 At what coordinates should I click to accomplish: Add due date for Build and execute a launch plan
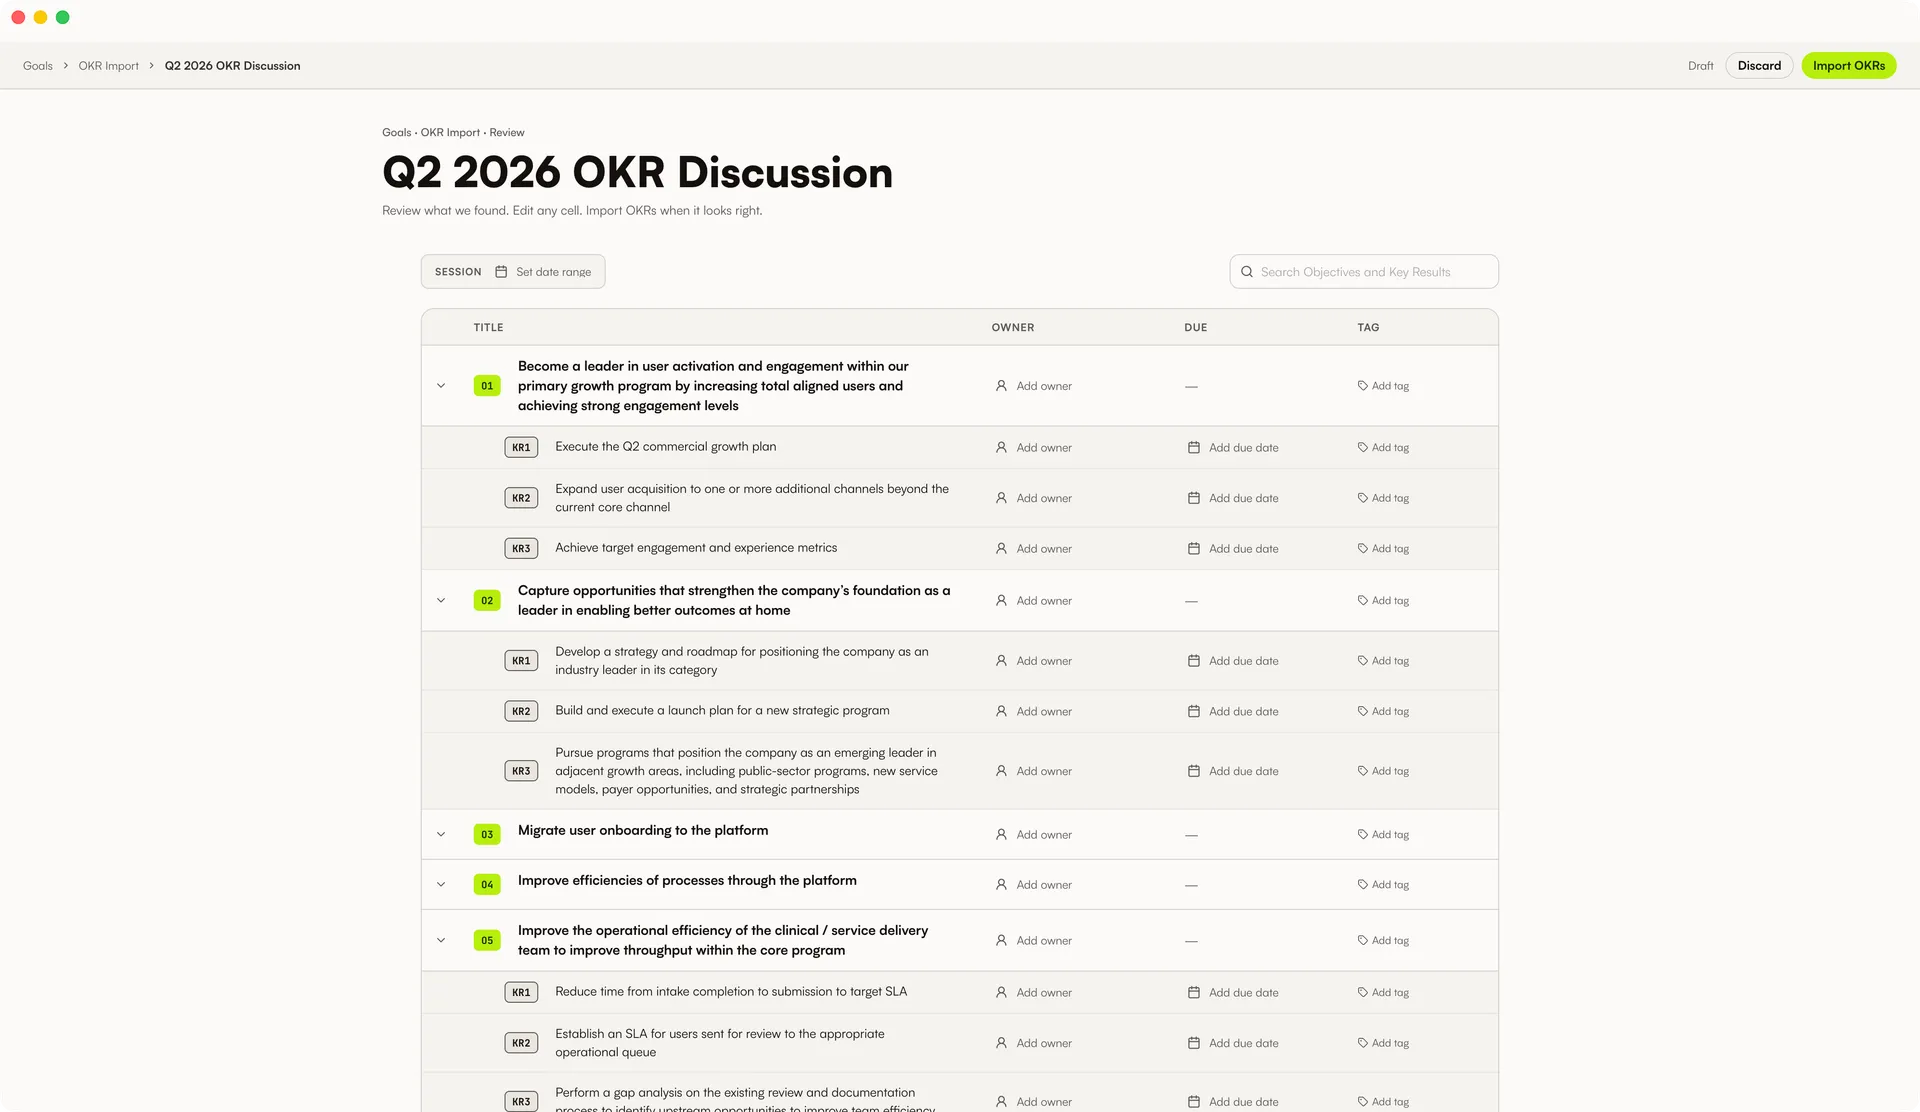pyautogui.click(x=1233, y=712)
